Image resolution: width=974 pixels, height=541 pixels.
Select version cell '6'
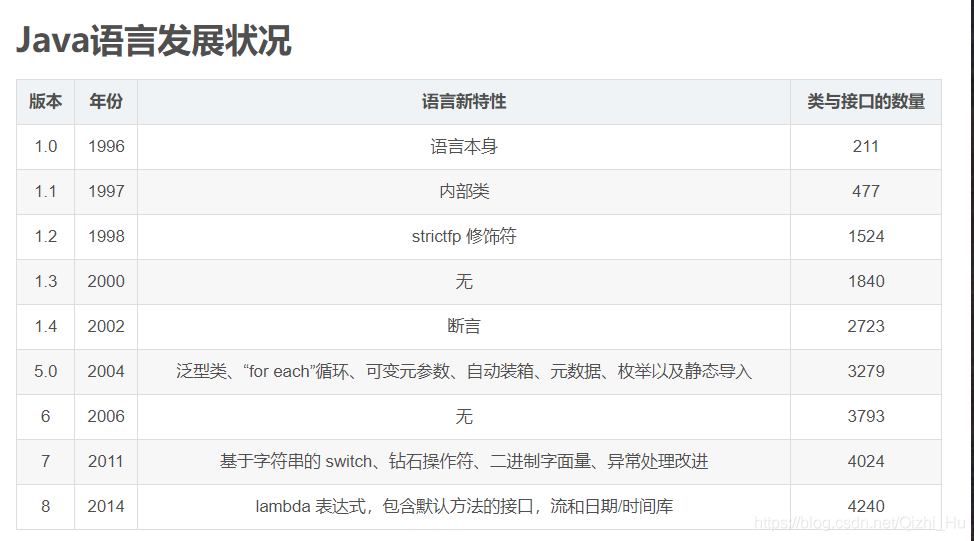tap(45, 417)
